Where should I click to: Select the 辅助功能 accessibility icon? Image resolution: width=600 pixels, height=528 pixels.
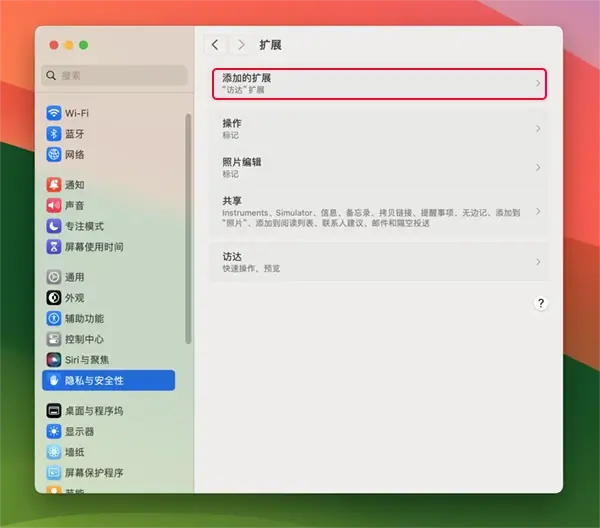tap(54, 318)
